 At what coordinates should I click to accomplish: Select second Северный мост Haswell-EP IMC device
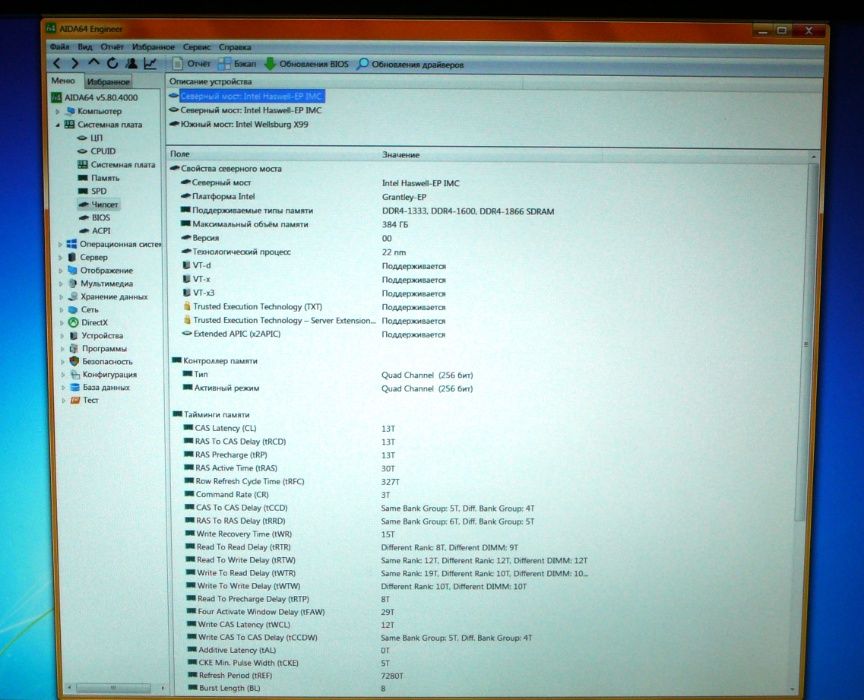click(246, 110)
